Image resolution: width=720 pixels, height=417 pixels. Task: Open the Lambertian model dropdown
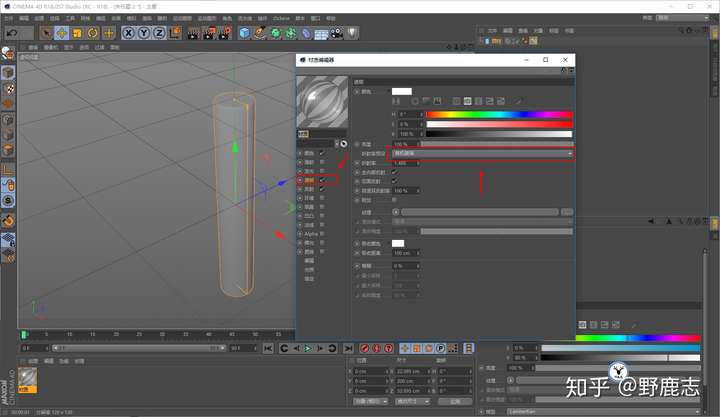(604, 412)
